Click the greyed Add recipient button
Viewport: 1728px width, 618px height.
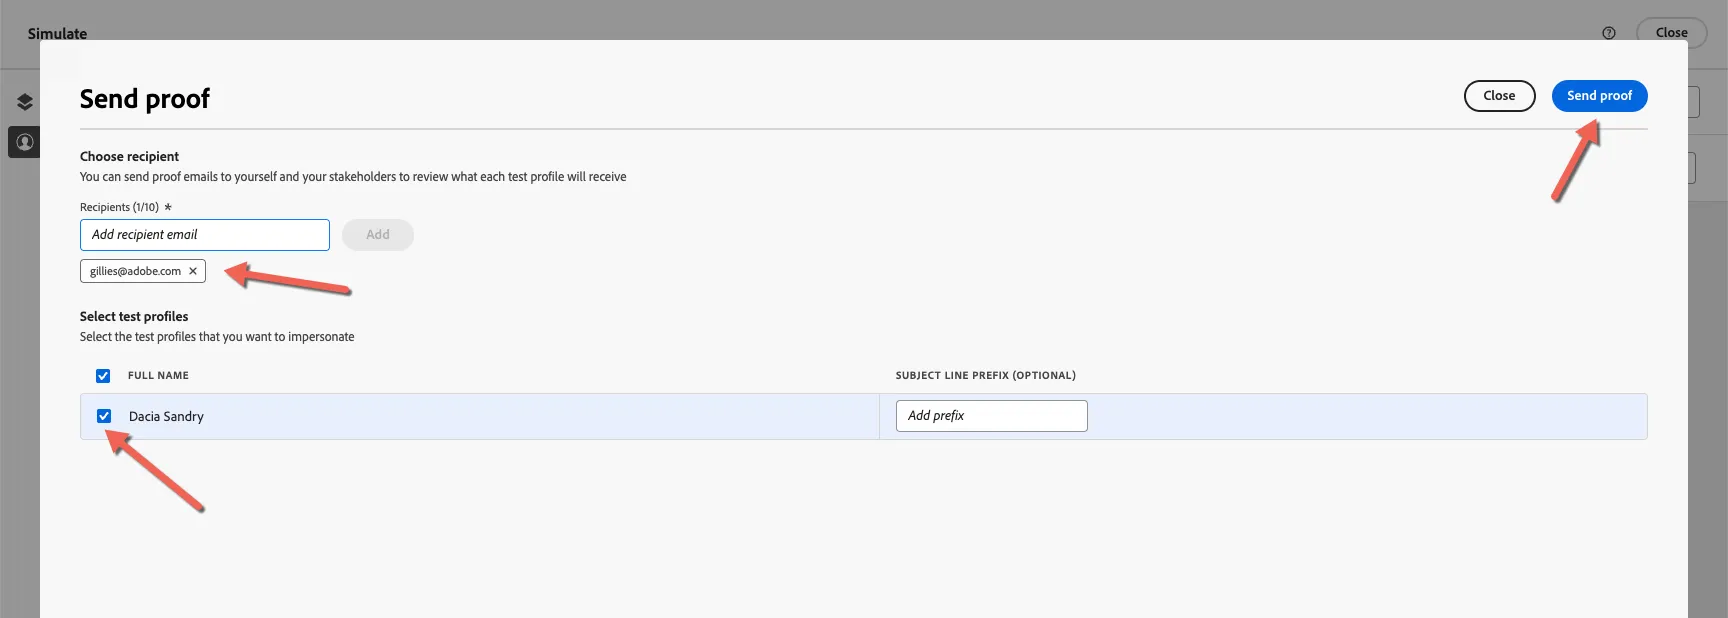[x=378, y=235]
